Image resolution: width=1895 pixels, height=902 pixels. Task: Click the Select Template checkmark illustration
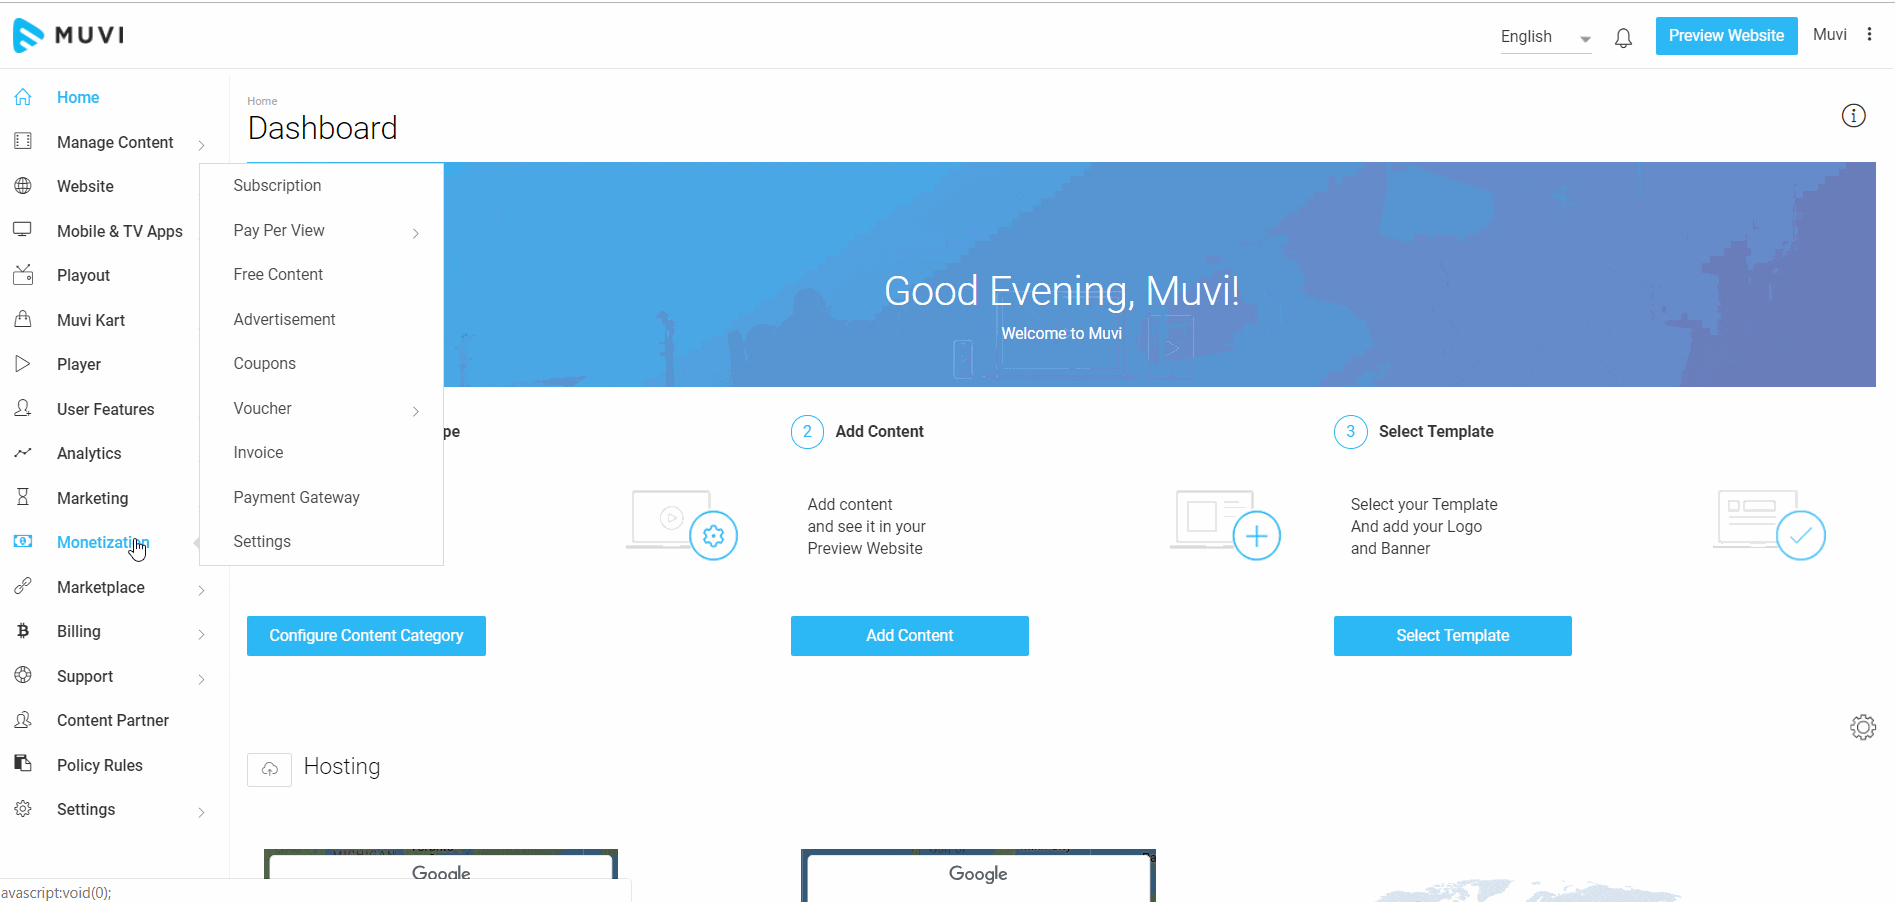point(1800,536)
